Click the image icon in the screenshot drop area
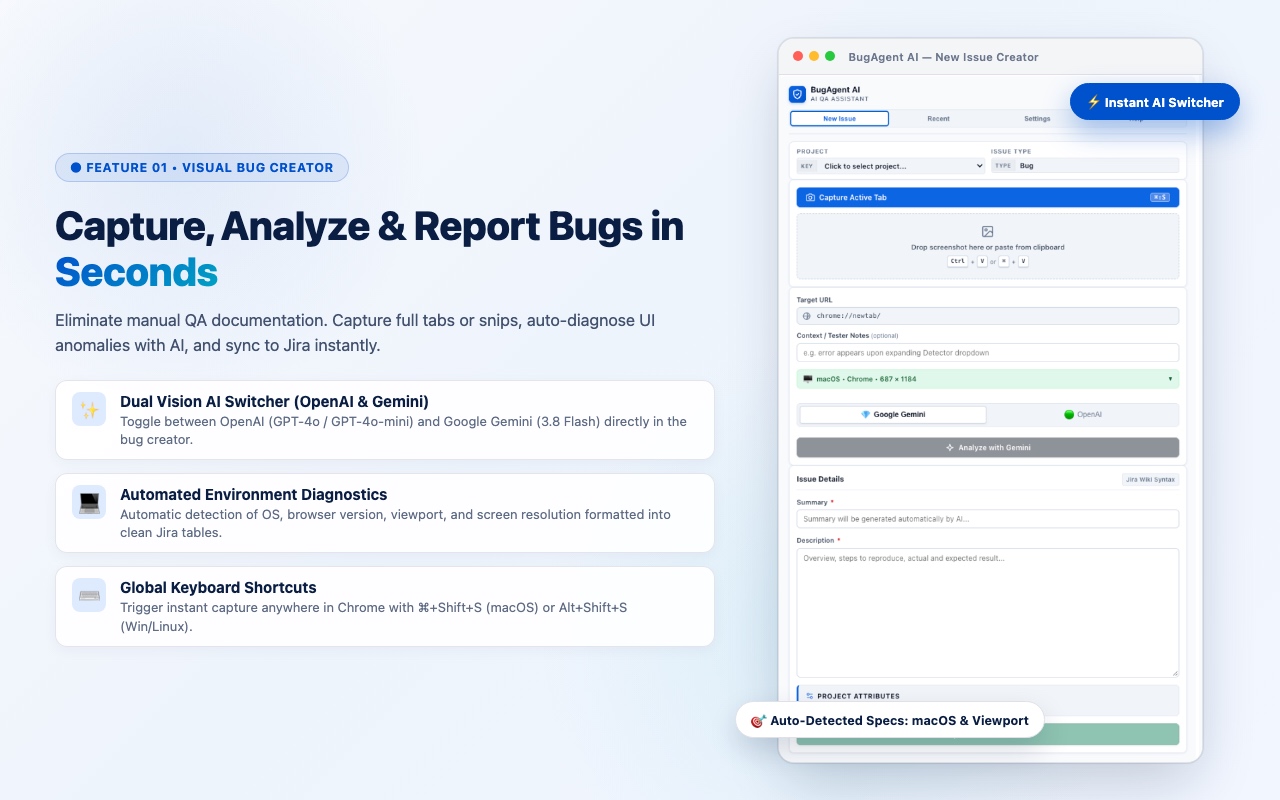 (x=988, y=231)
